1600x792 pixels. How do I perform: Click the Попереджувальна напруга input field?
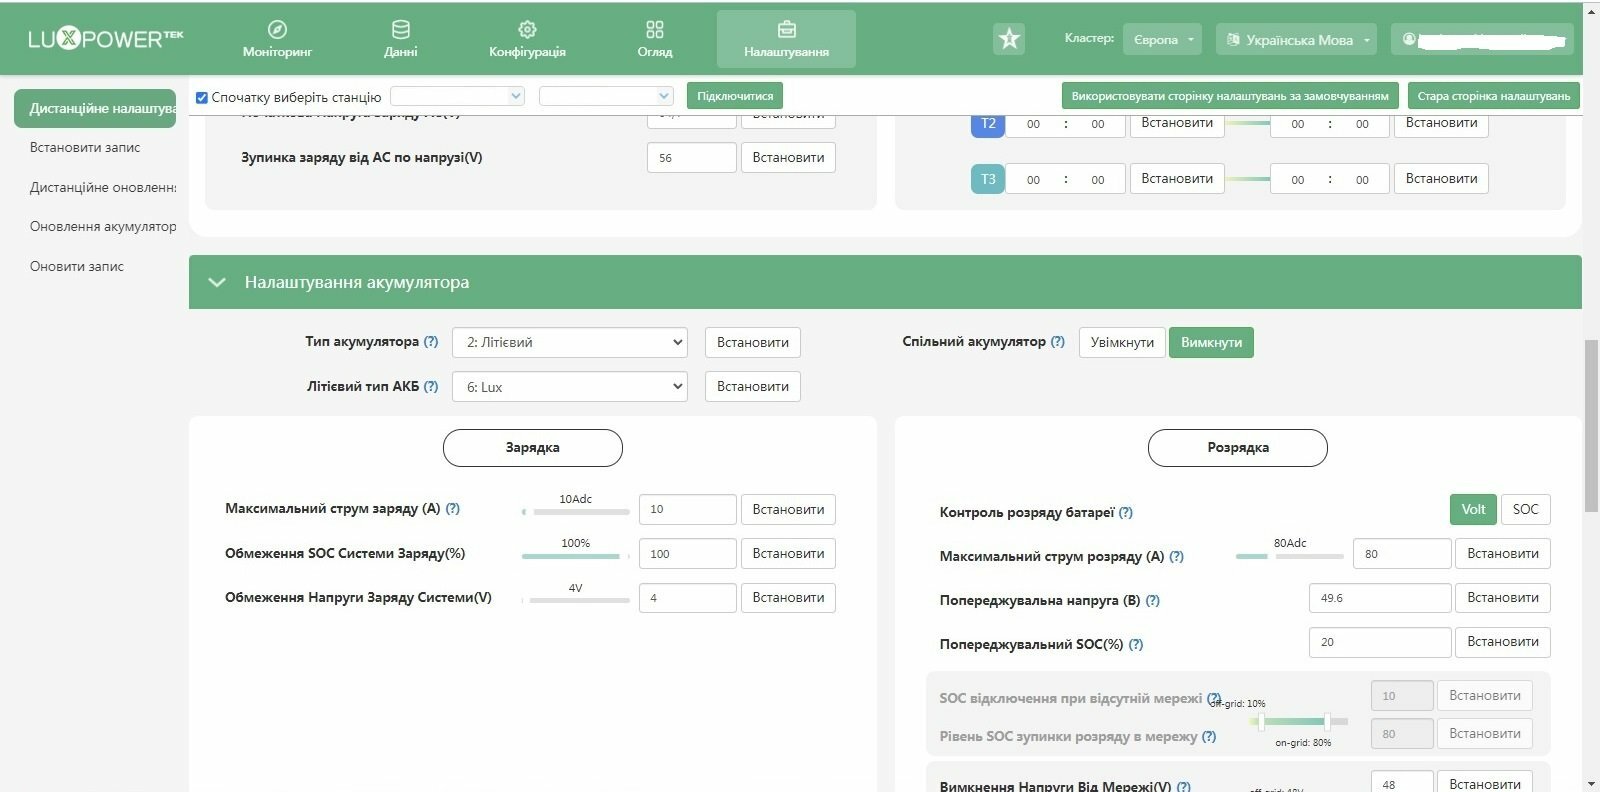(x=1380, y=598)
